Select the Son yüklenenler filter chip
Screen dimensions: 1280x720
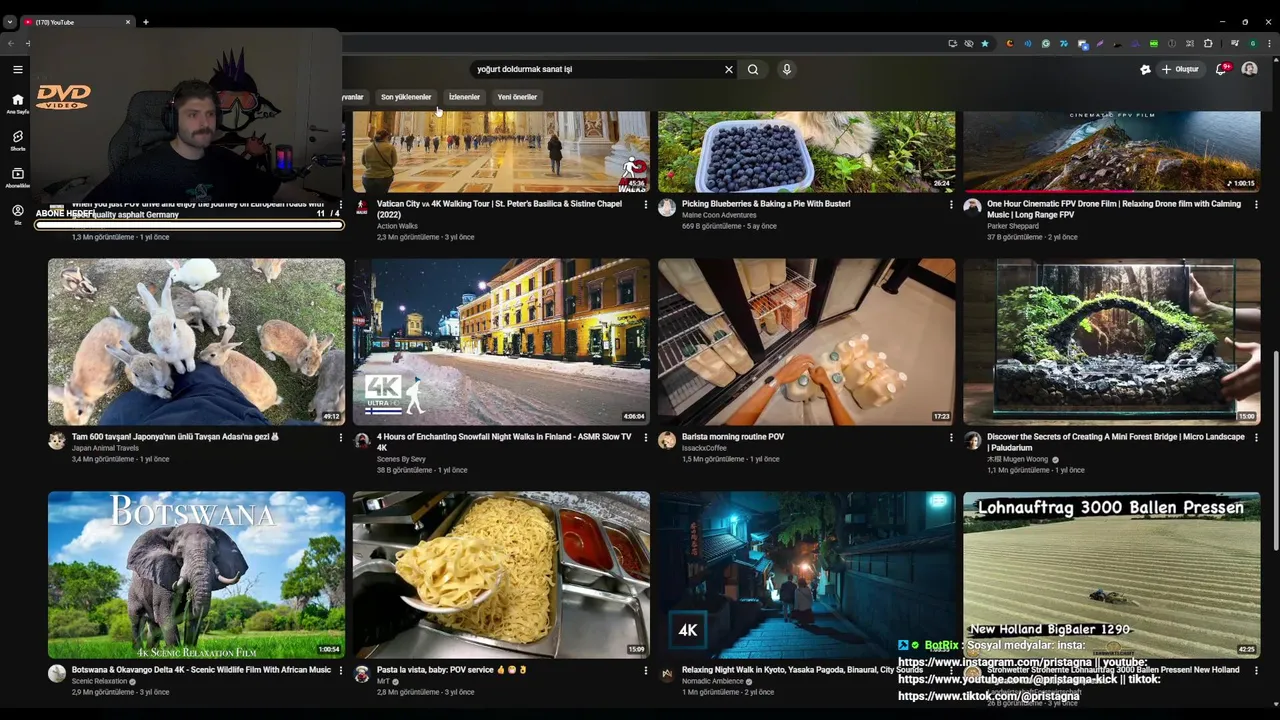406,97
